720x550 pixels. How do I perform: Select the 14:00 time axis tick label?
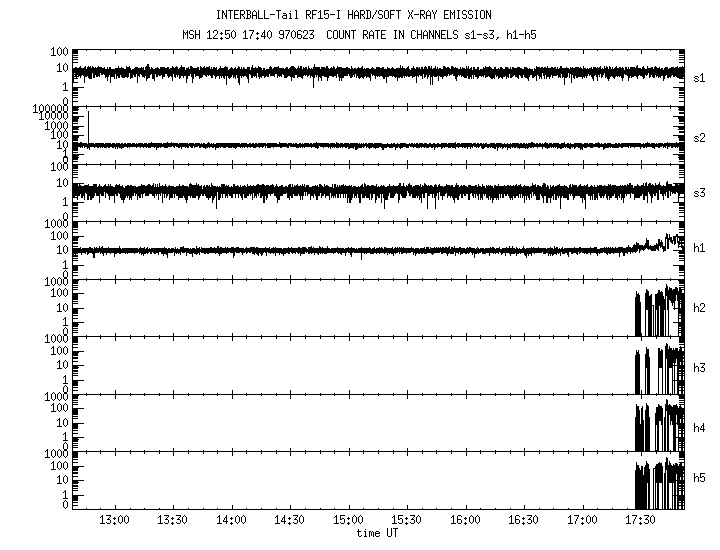(x=232, y=521)
